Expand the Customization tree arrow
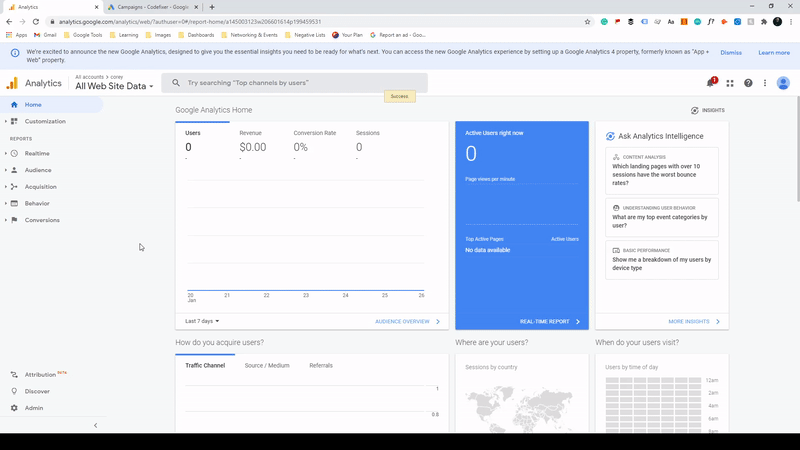 pyautogui.click(x=6, y=121)
